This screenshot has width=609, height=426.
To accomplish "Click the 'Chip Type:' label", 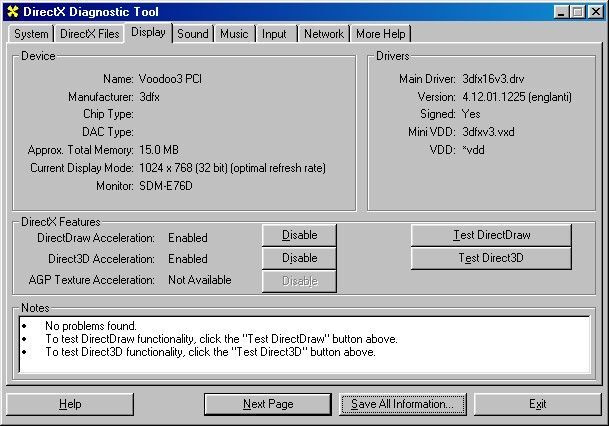I will click(108, 114).
